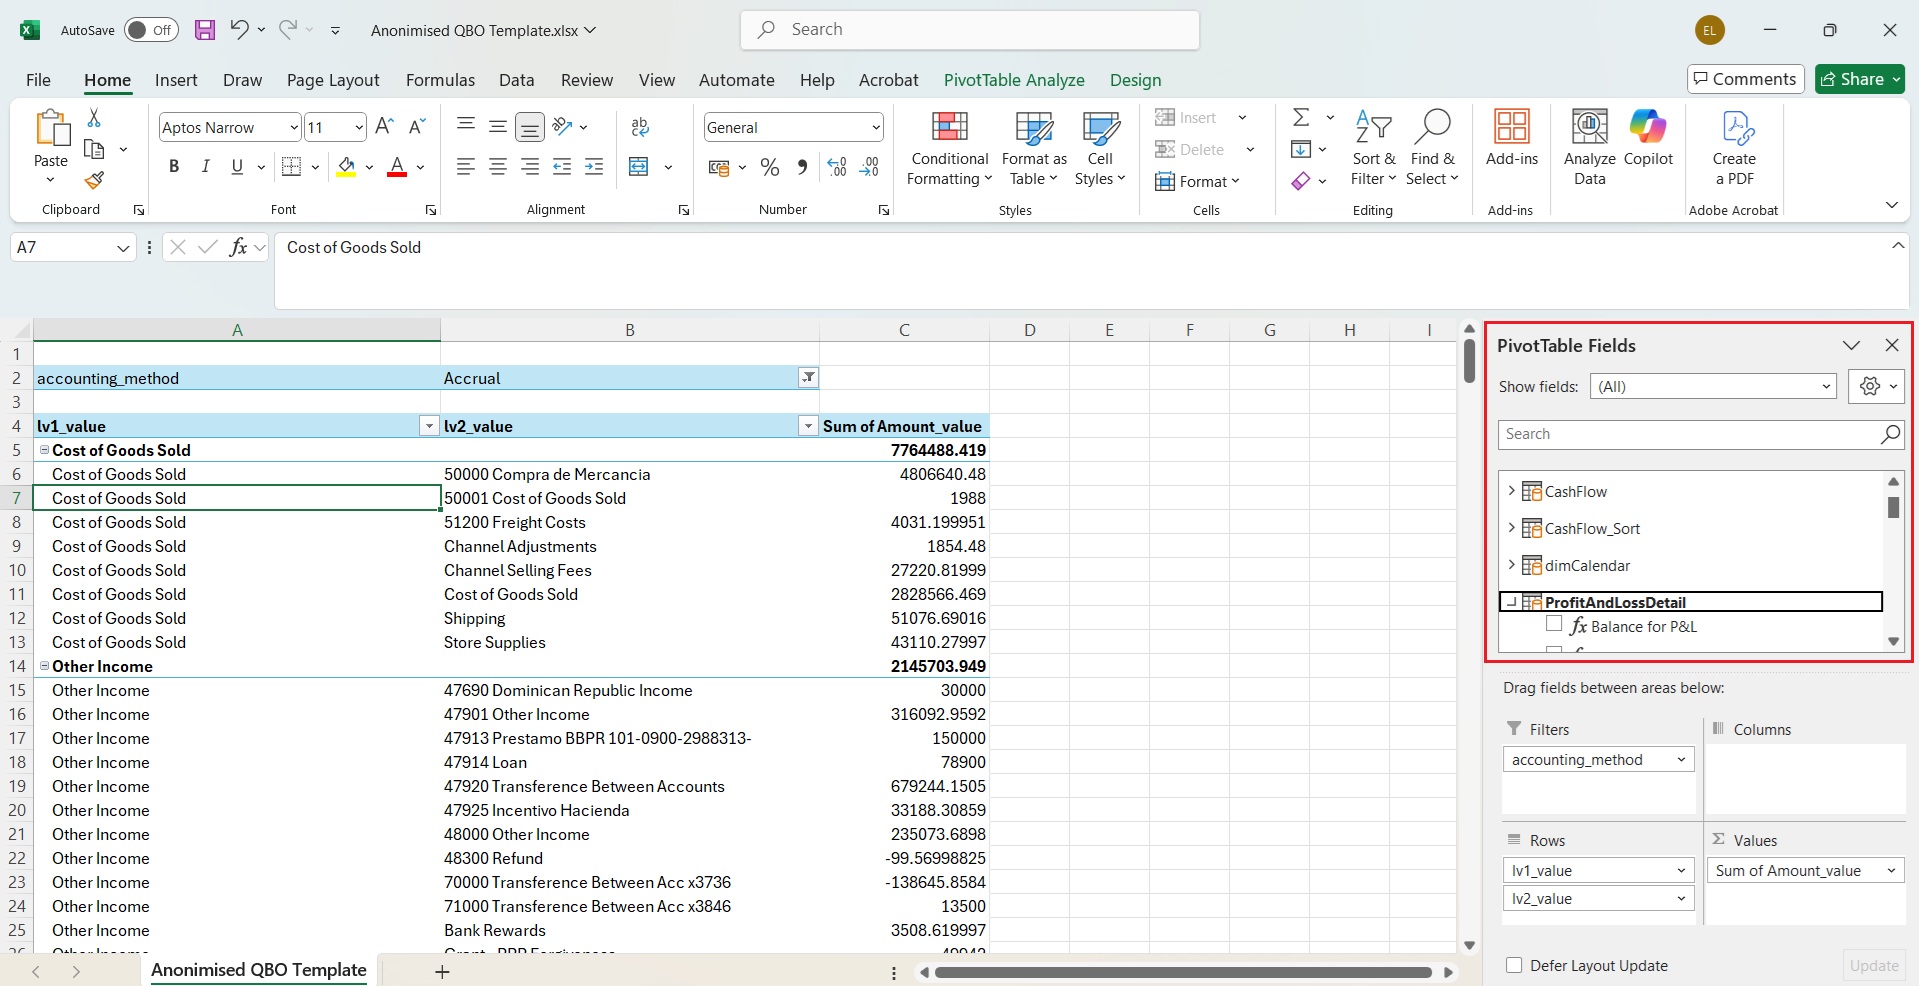Screen dimensions: 1919x986
Task: Open Sort & Filter options
Action: [1373, 148]
